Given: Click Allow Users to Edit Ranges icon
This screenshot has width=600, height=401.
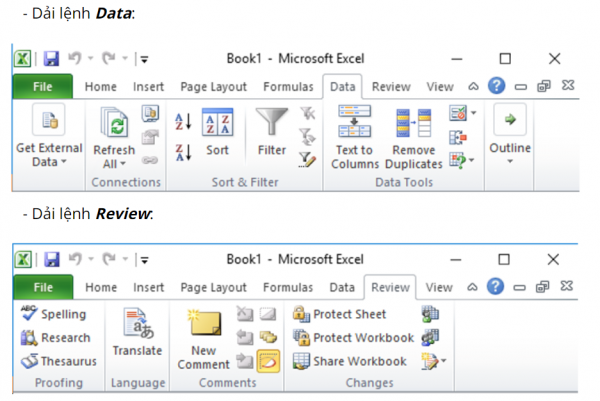Looking at the screenshot, I should pyautogui.click(x=430, y=337).
